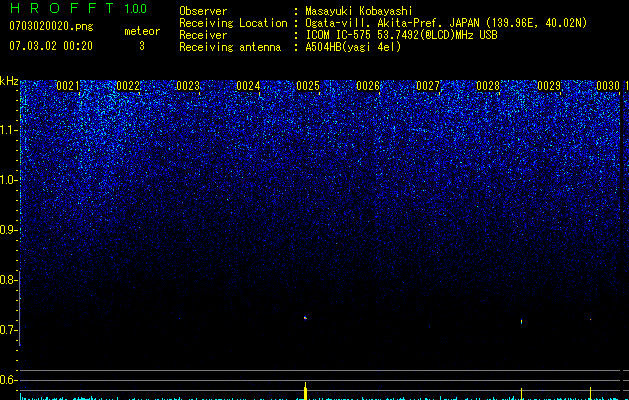Image resolution: width=629 pixels, height=400 pixels.
Task: Click the meteor label
Action: tap(142, 31)
